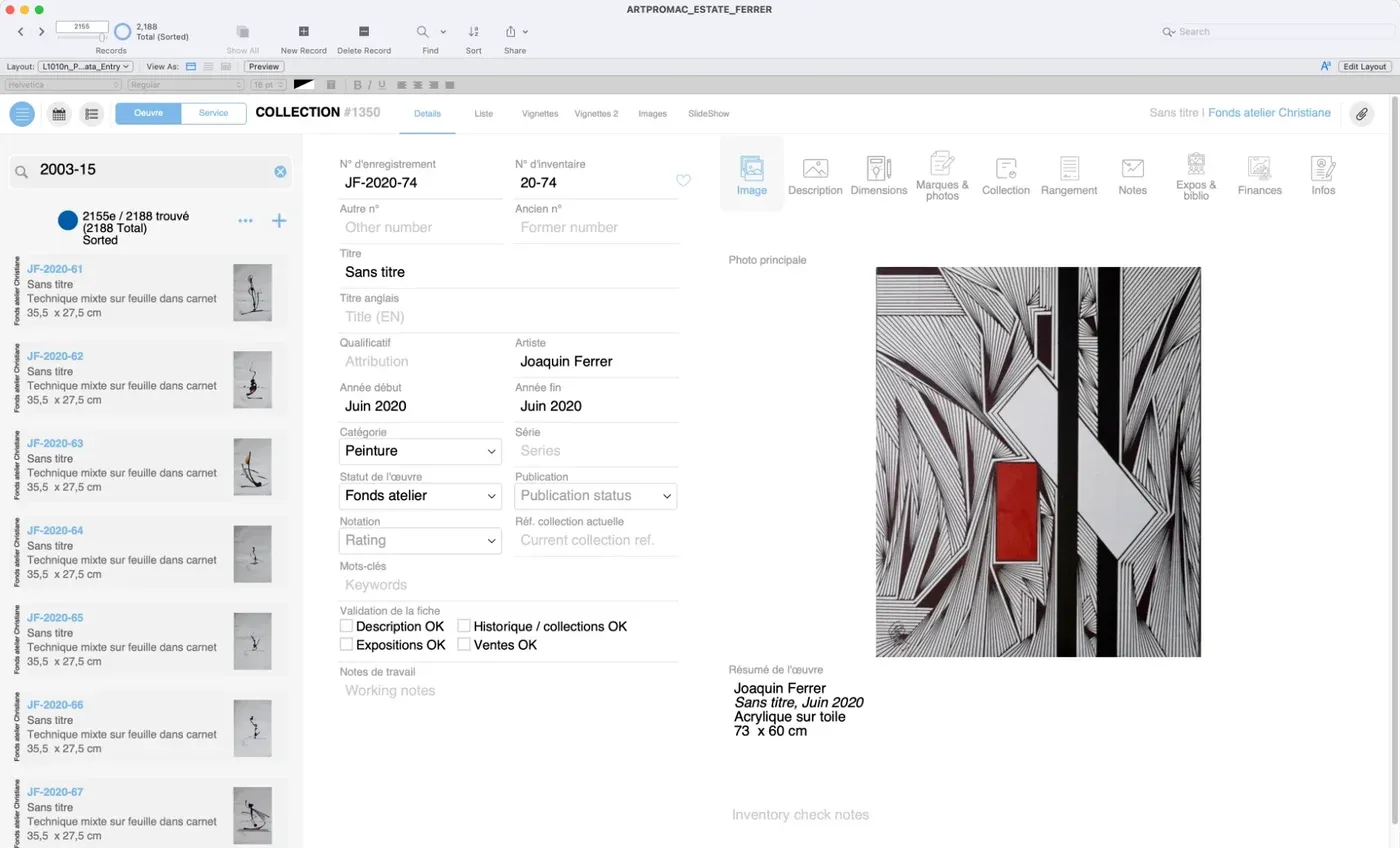Go to previous record arrow
The width and height of the screenshot is (1400, 848).
(21, 32)
